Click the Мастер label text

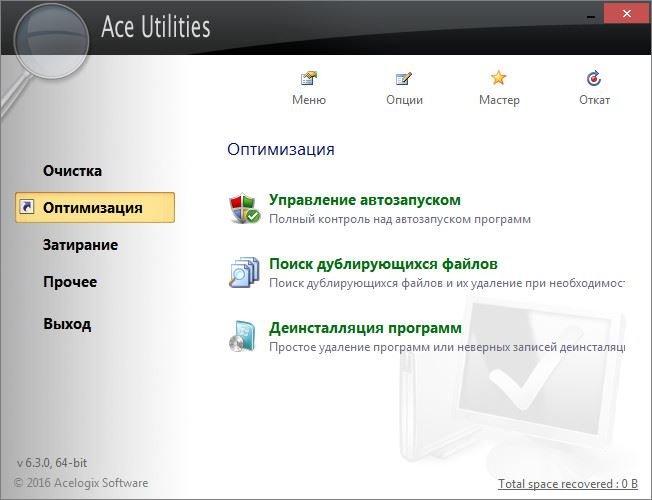(499, 100)
